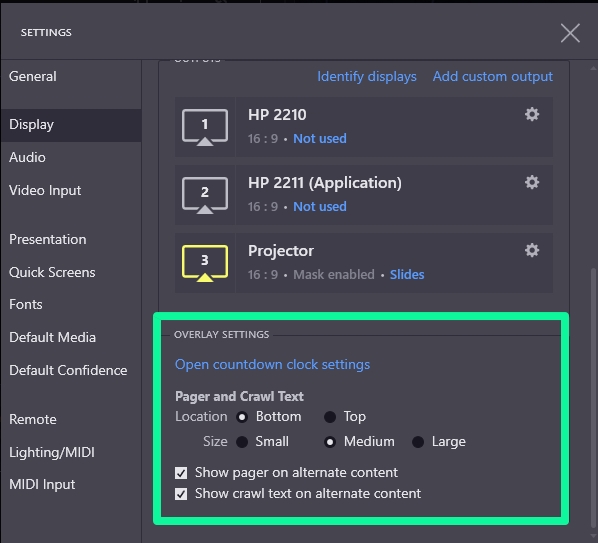
Task: Set pager size to Small
Action: click(242, 442)
